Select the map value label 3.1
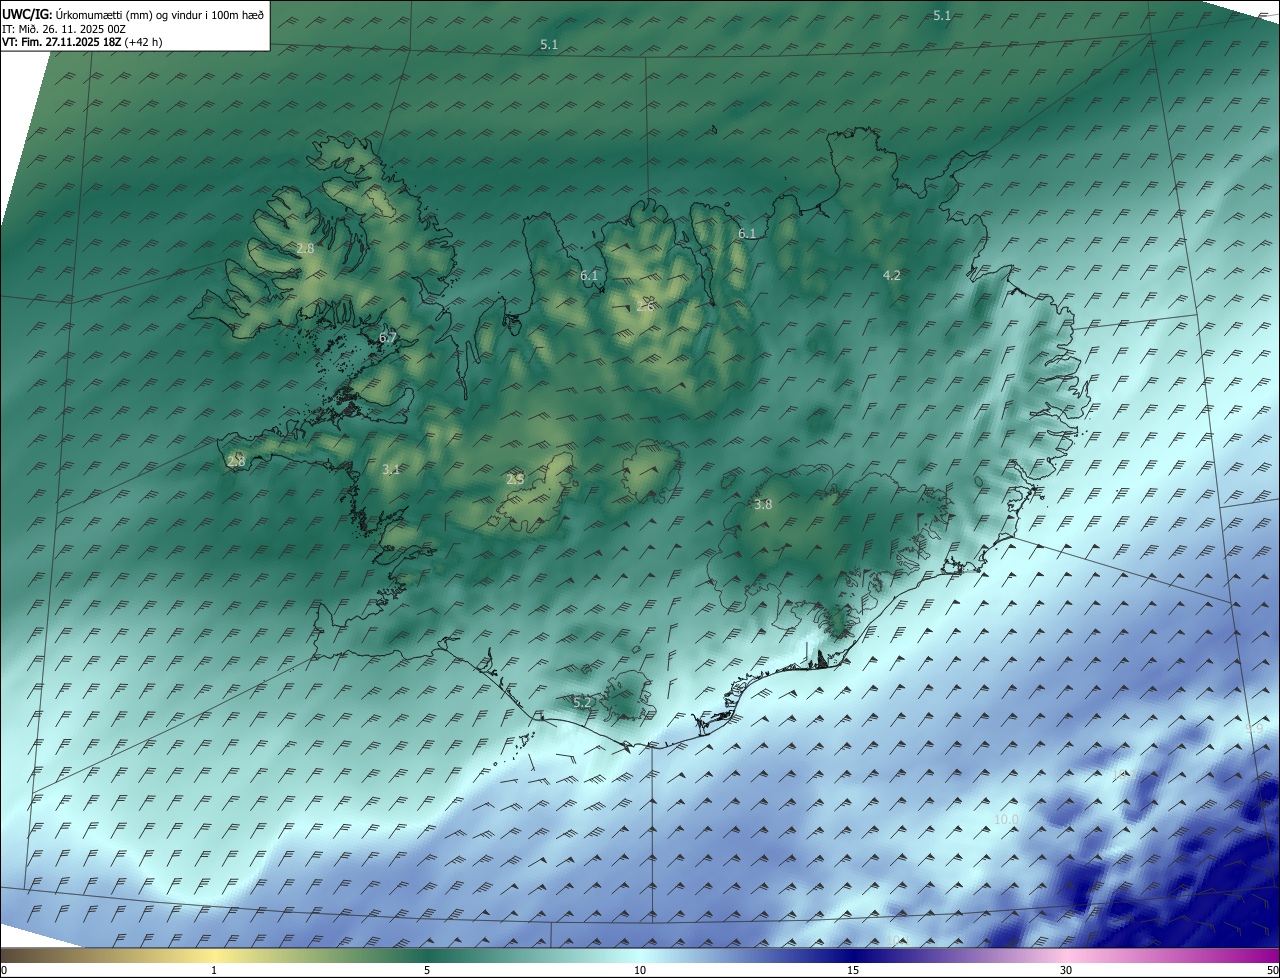 pos(391,469)
